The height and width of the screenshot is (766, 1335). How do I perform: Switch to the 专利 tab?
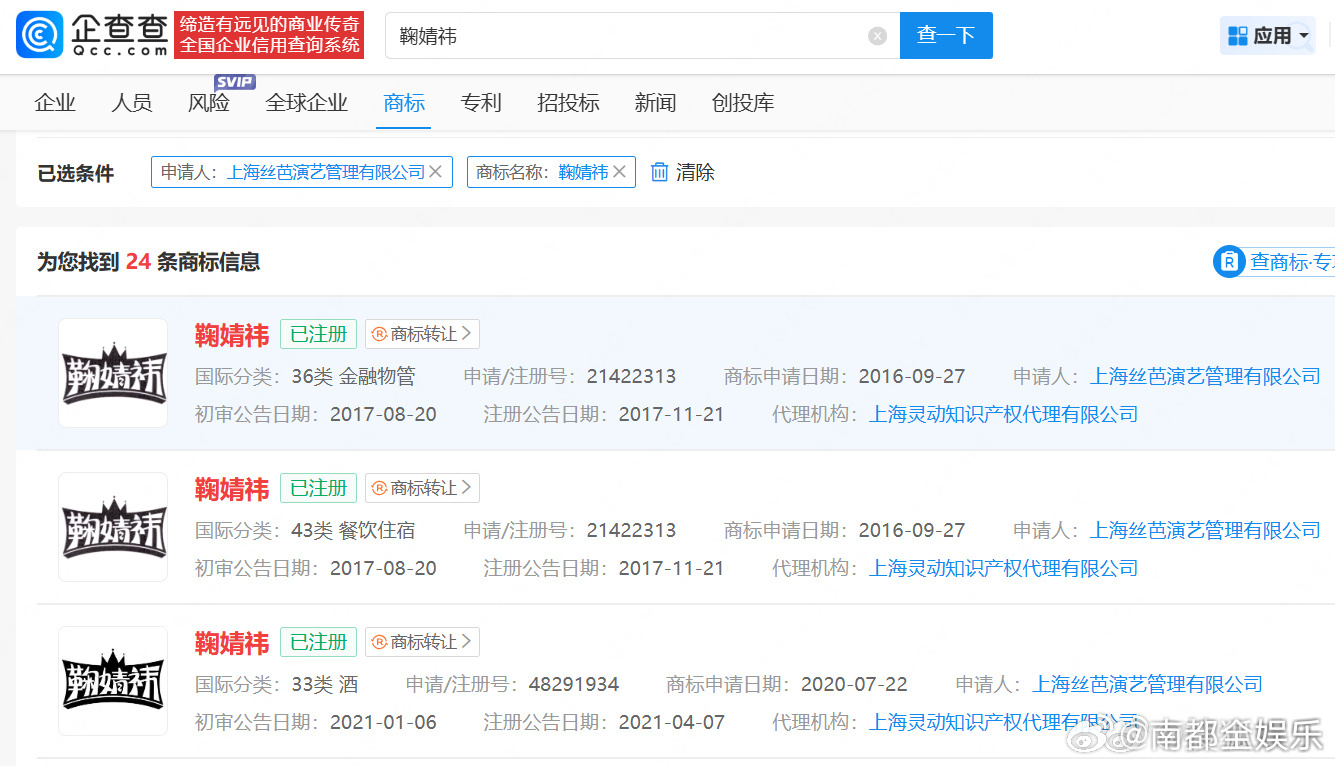pyautogui.click(x=481, y=102)
